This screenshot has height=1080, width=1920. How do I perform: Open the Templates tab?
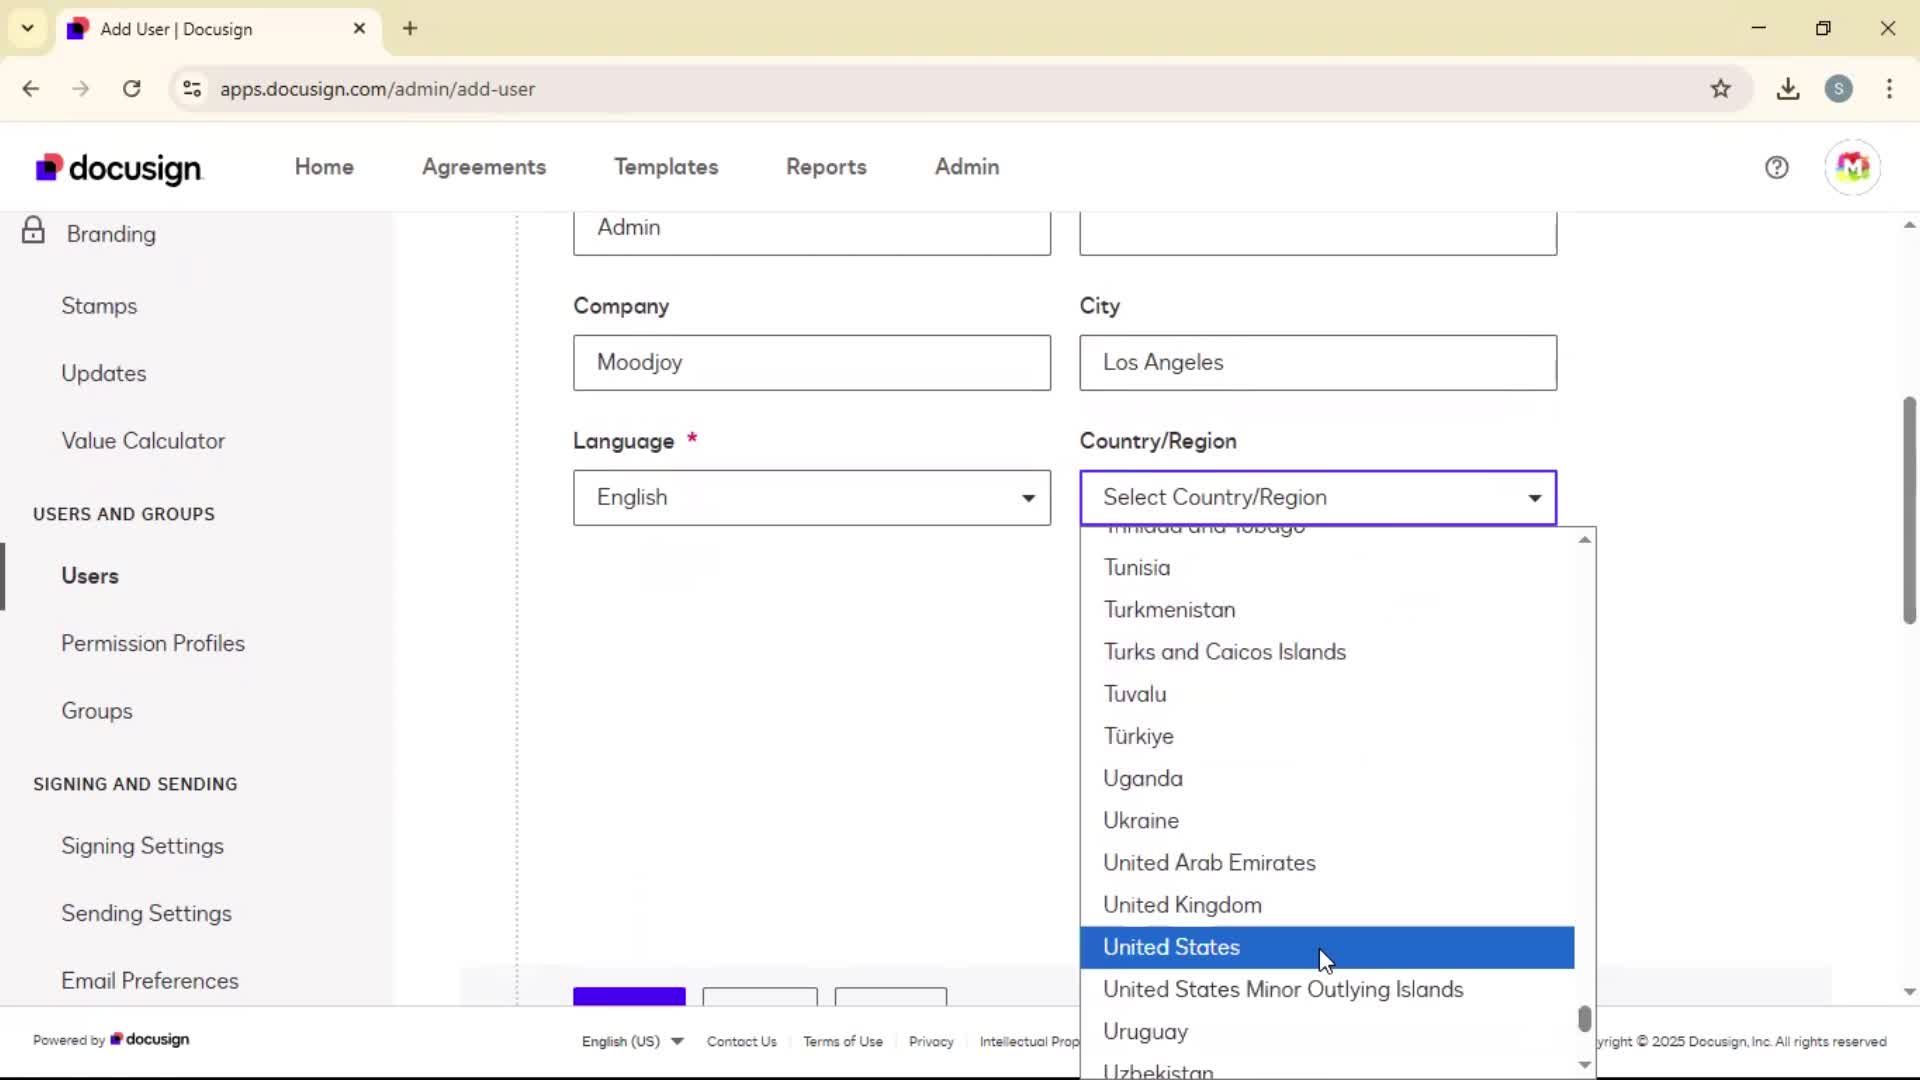666,167
